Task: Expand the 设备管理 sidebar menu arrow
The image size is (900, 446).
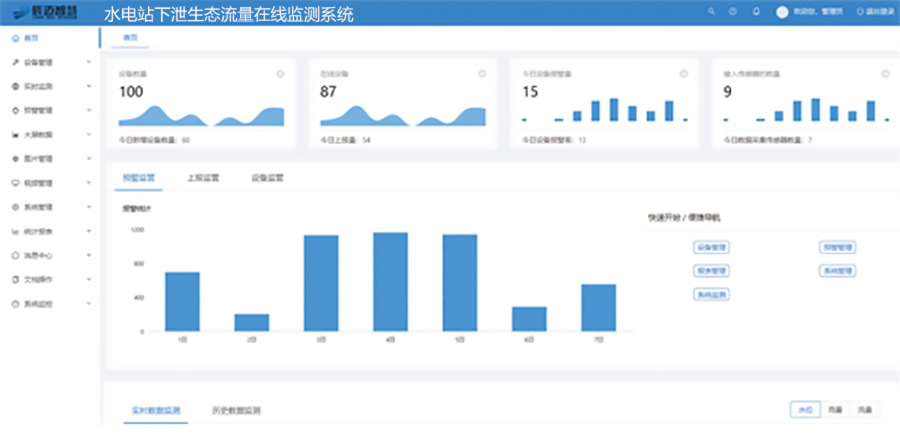Action: pos(89,62)
